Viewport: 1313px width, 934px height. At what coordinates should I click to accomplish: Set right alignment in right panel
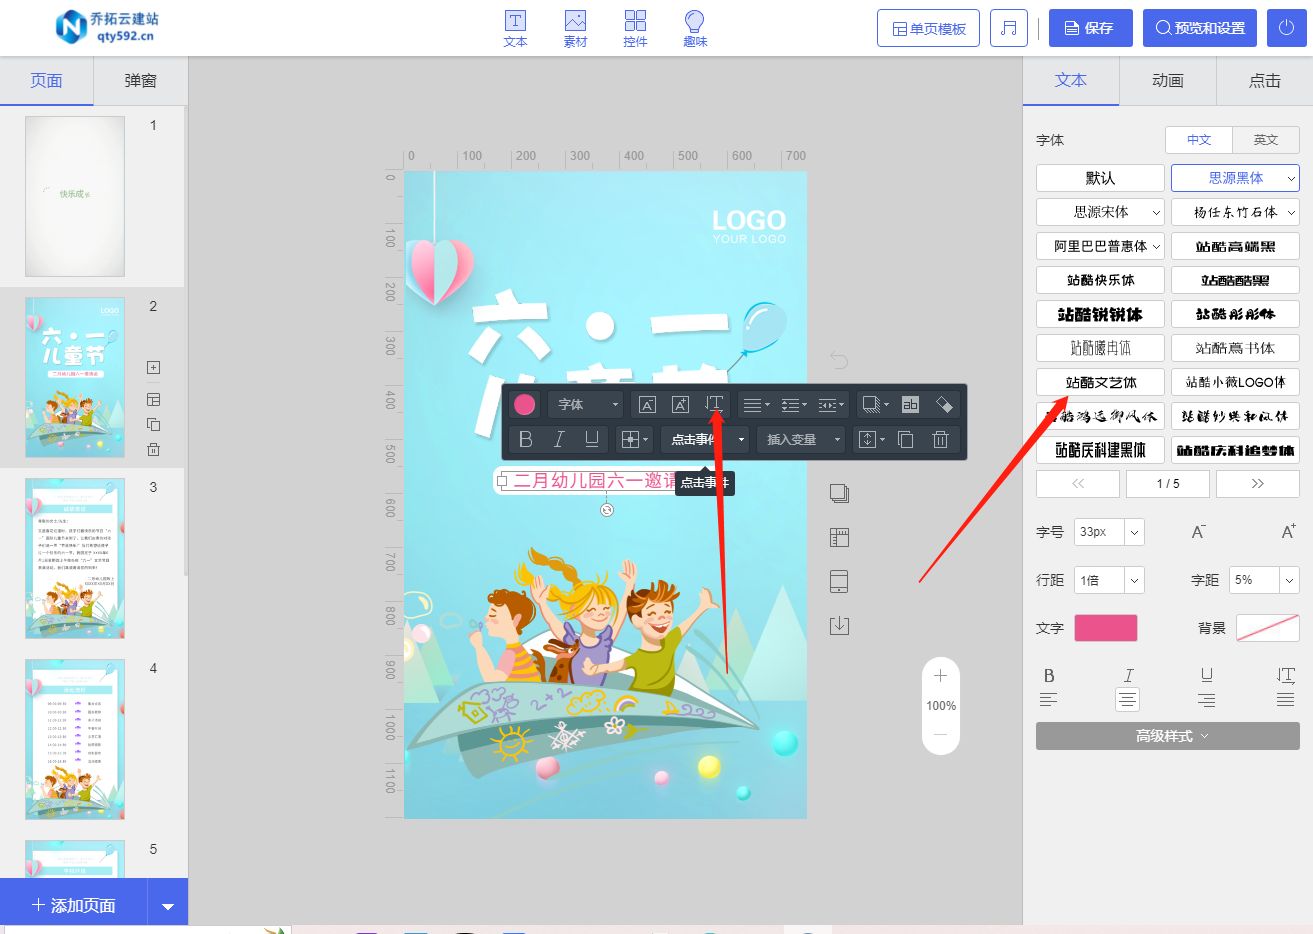click(1206, 700)
